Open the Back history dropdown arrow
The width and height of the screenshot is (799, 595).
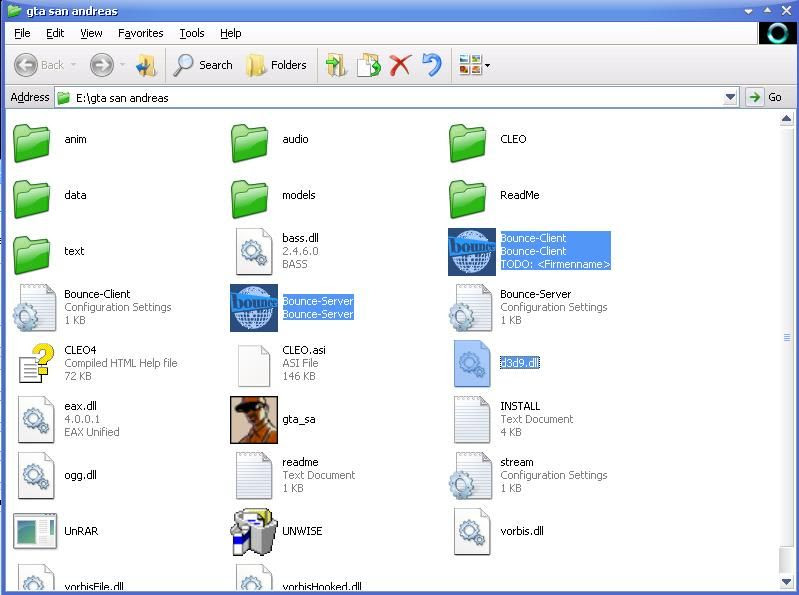tap(74, 65)
